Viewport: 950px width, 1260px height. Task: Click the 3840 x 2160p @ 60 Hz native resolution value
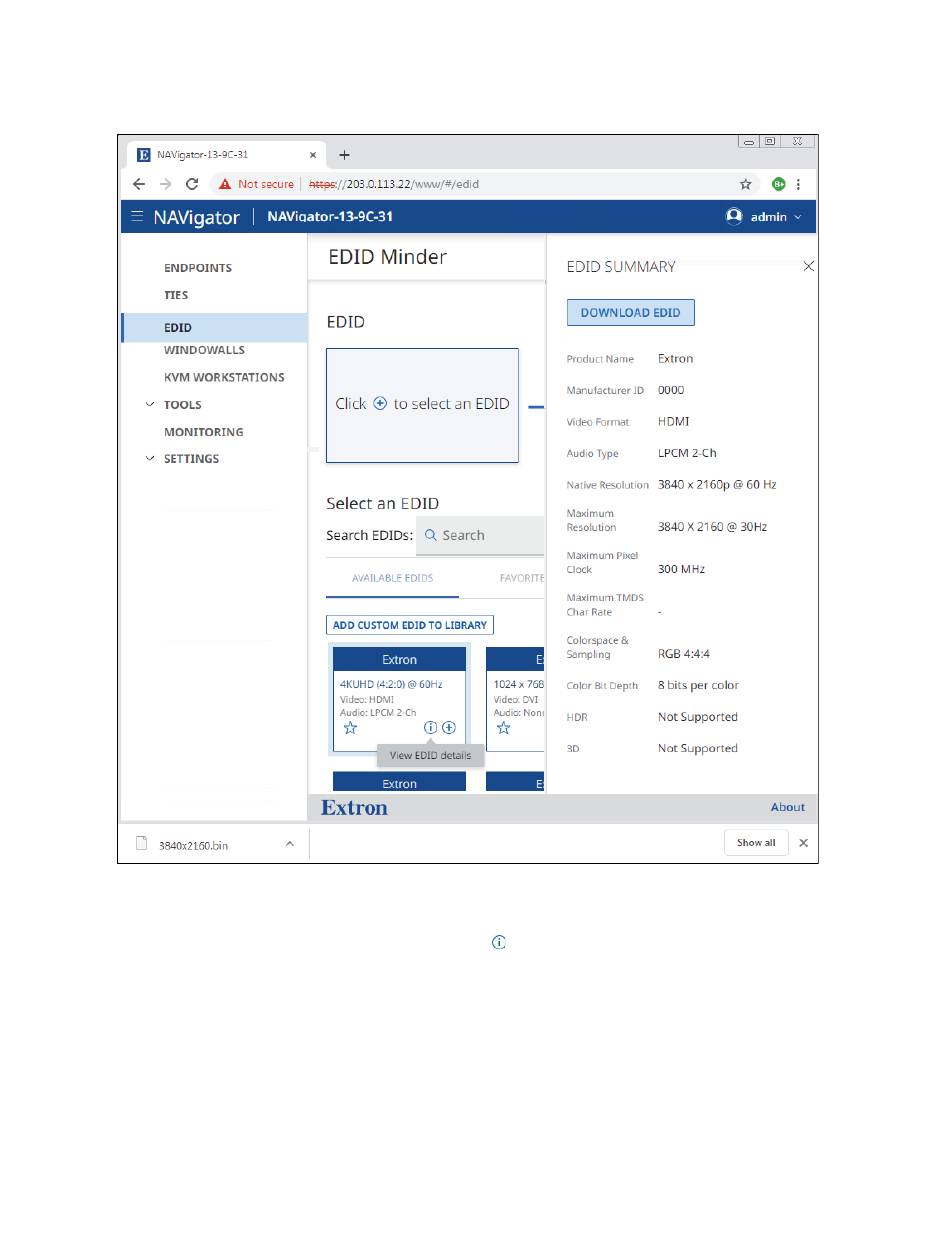click(x=717, y=485)
